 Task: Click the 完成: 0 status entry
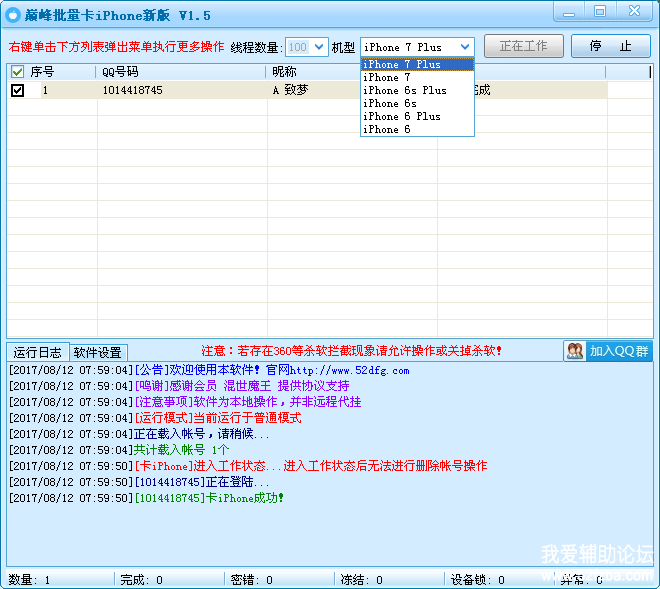point(141,580)
